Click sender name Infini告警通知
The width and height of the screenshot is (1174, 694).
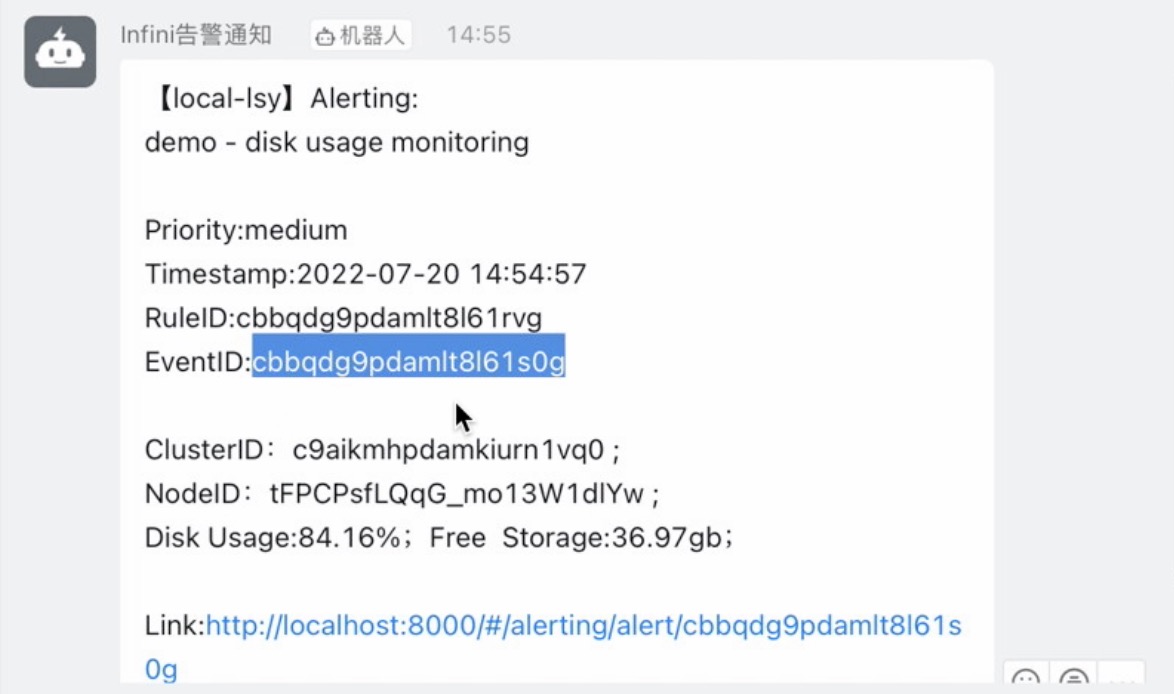196,35
